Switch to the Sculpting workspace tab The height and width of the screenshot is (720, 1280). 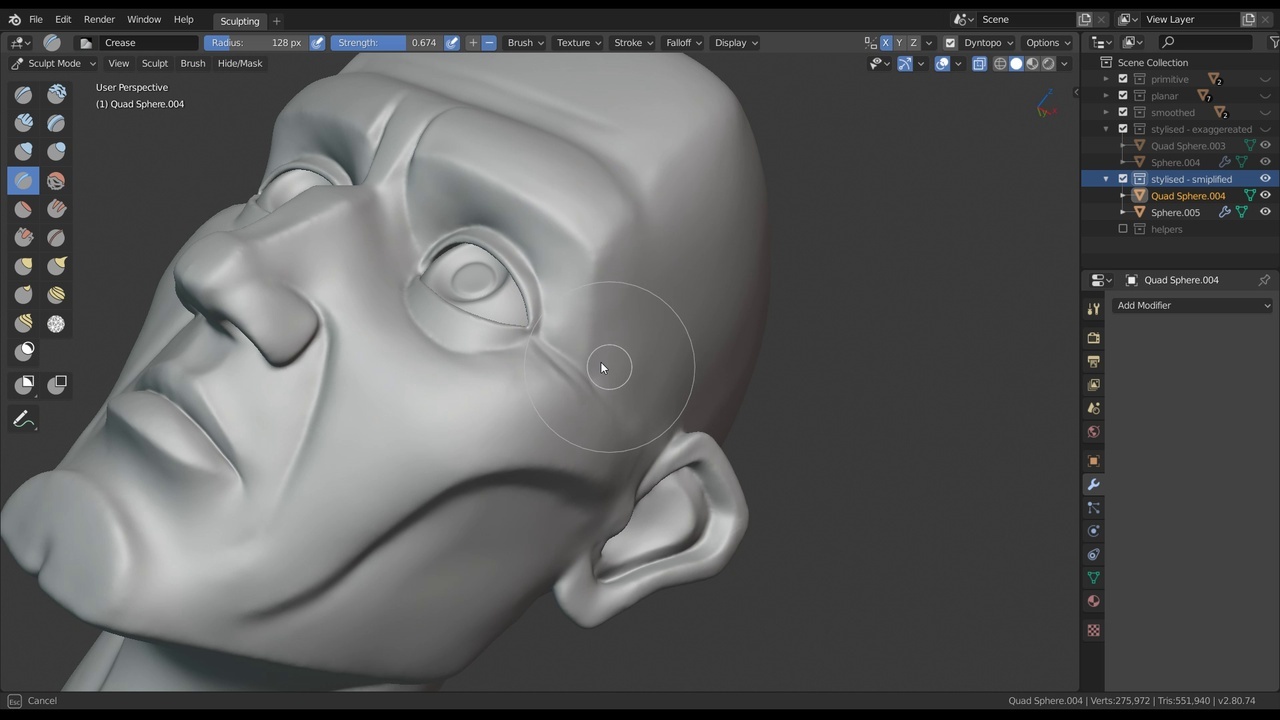(239, 20)
